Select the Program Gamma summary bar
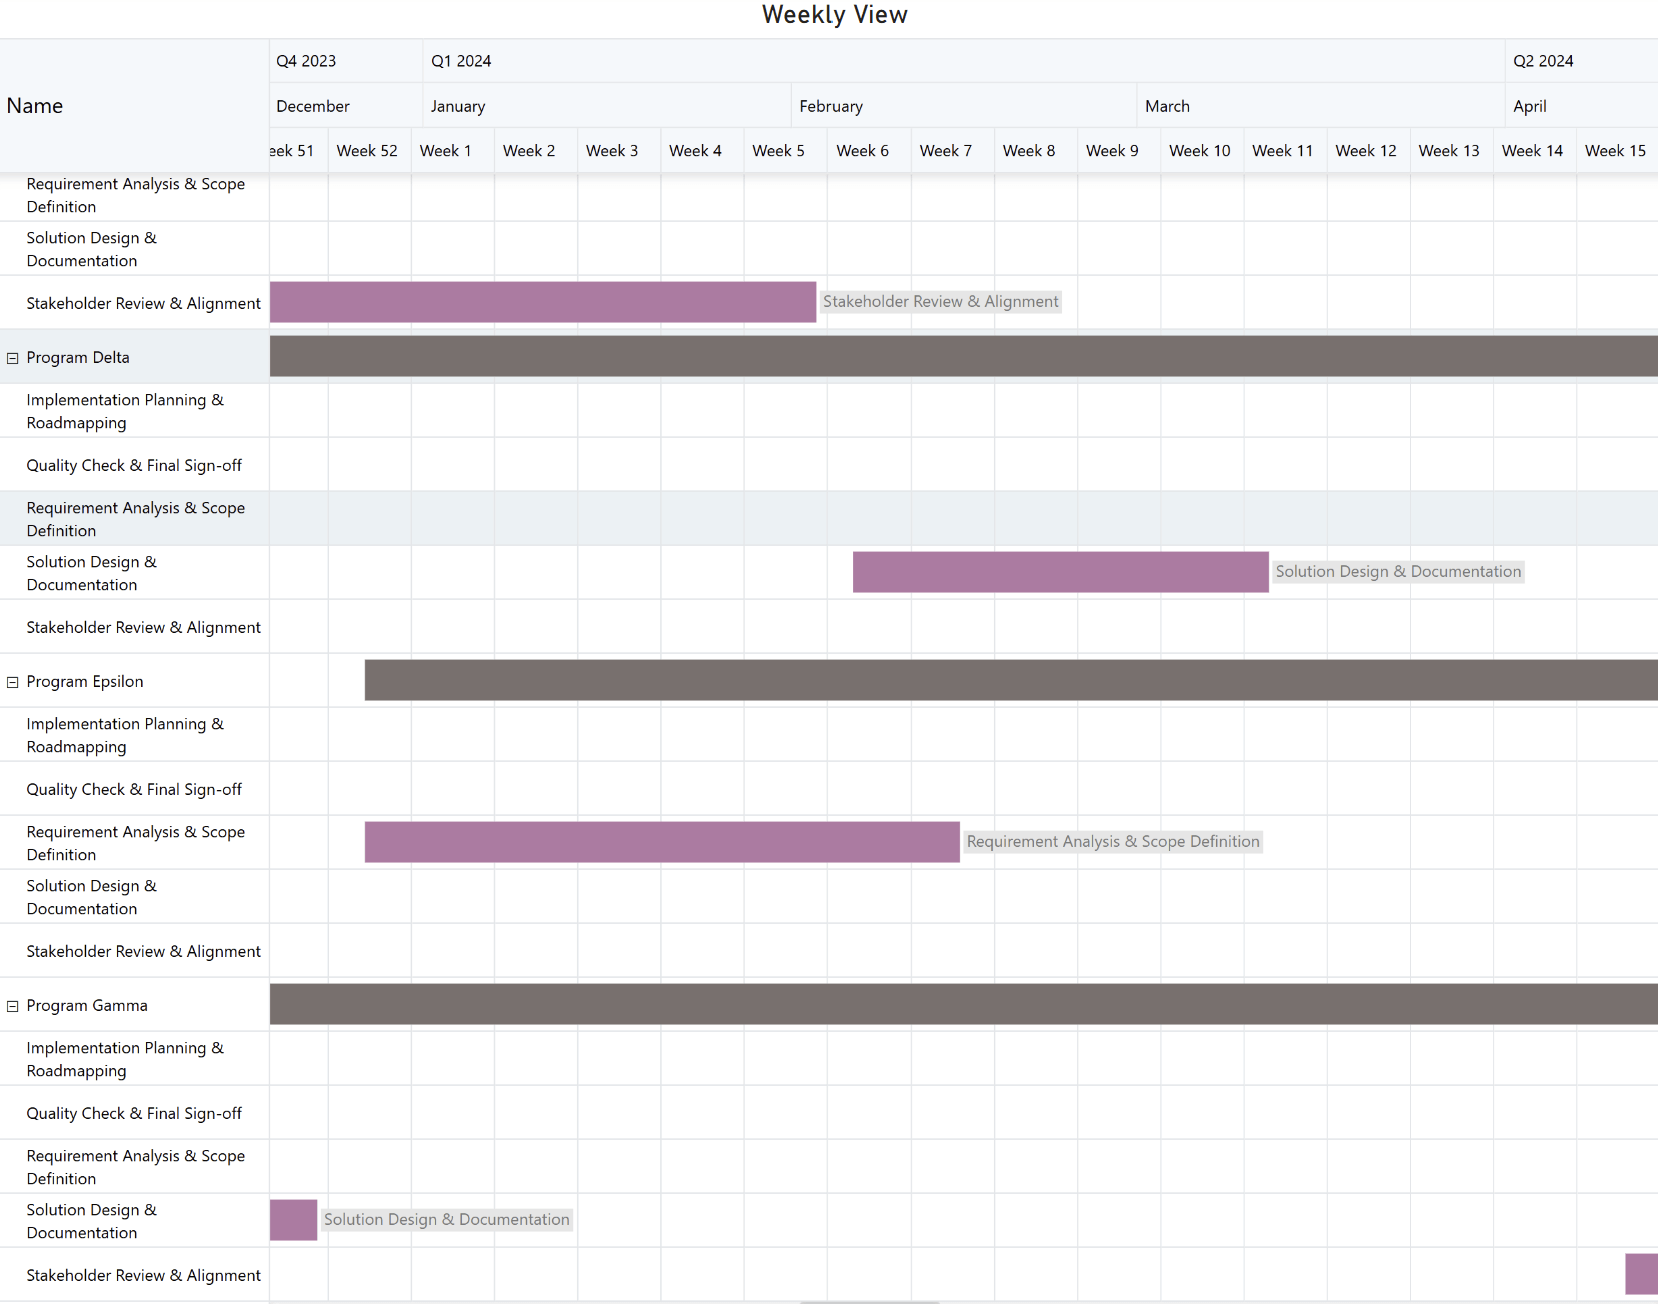 click(963, 1005)
